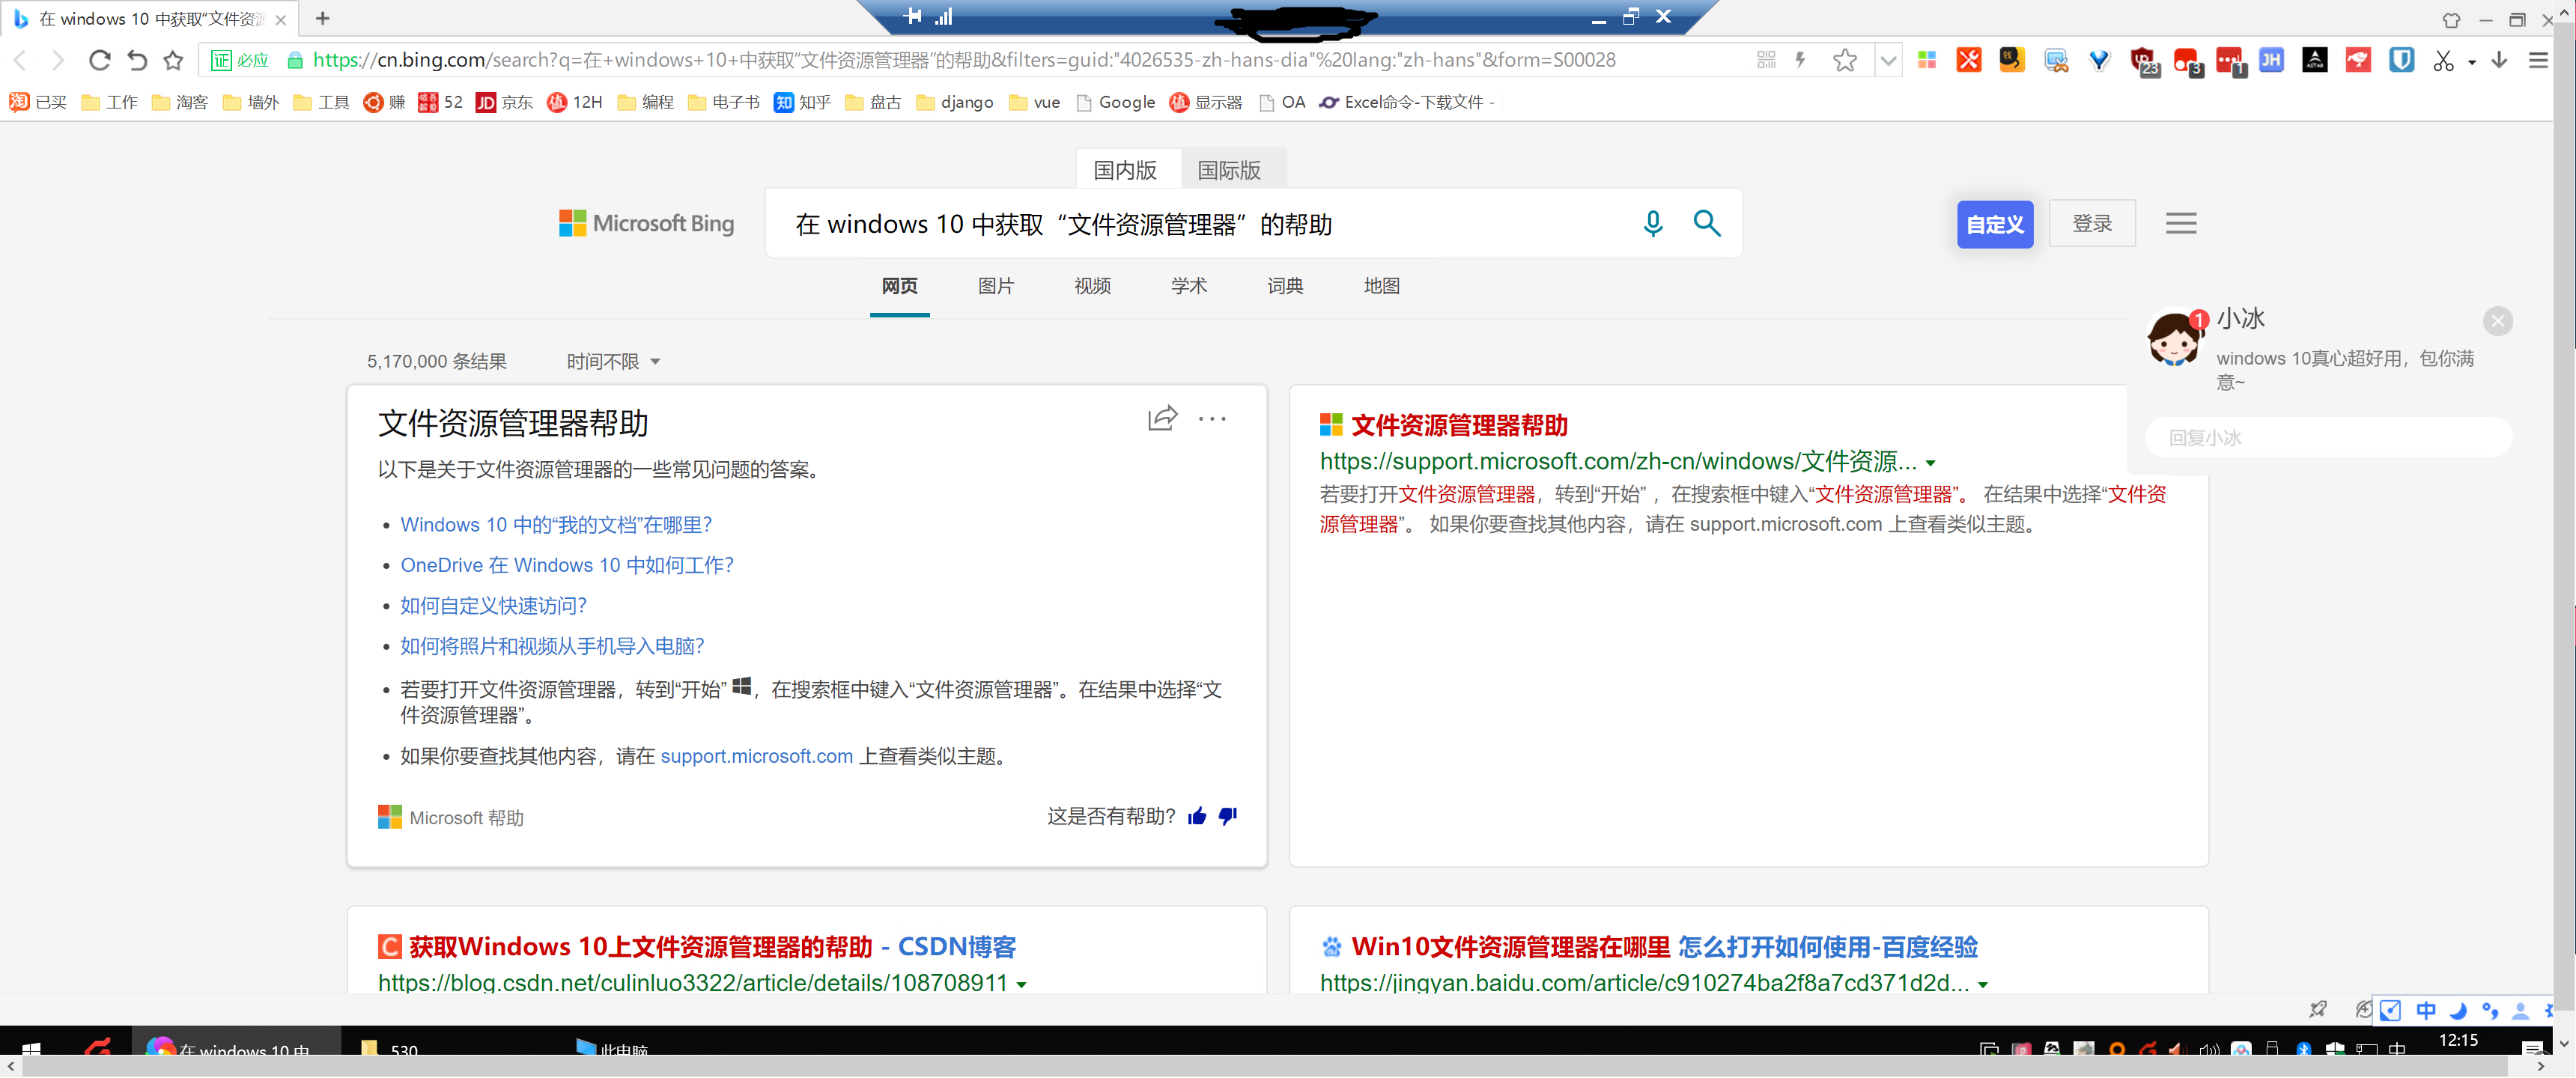
Task: Select the 视频 videos tab
Action: tap(1092, 286)
